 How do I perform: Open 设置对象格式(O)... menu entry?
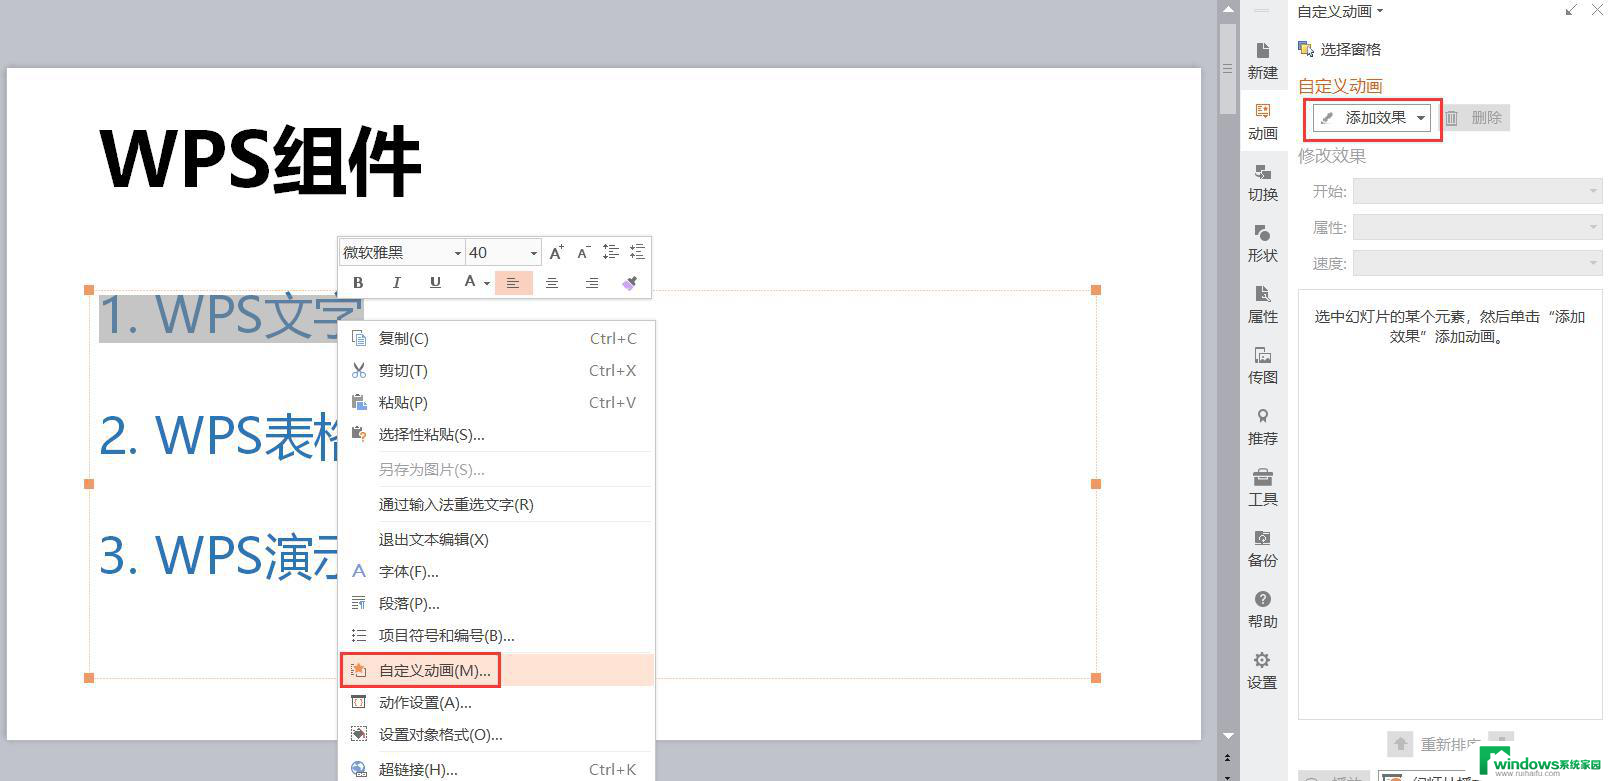tap(497, 734)
